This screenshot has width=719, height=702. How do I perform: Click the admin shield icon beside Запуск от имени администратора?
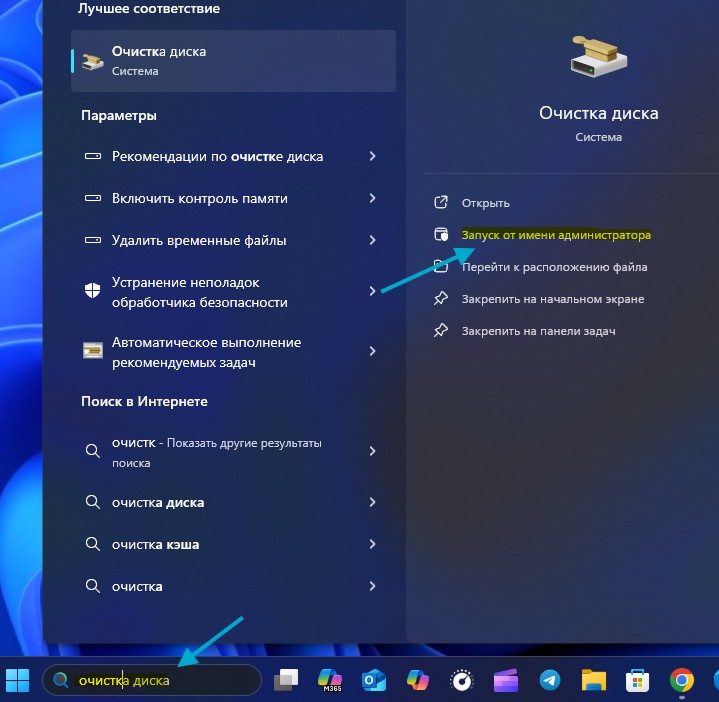point(441,234)
